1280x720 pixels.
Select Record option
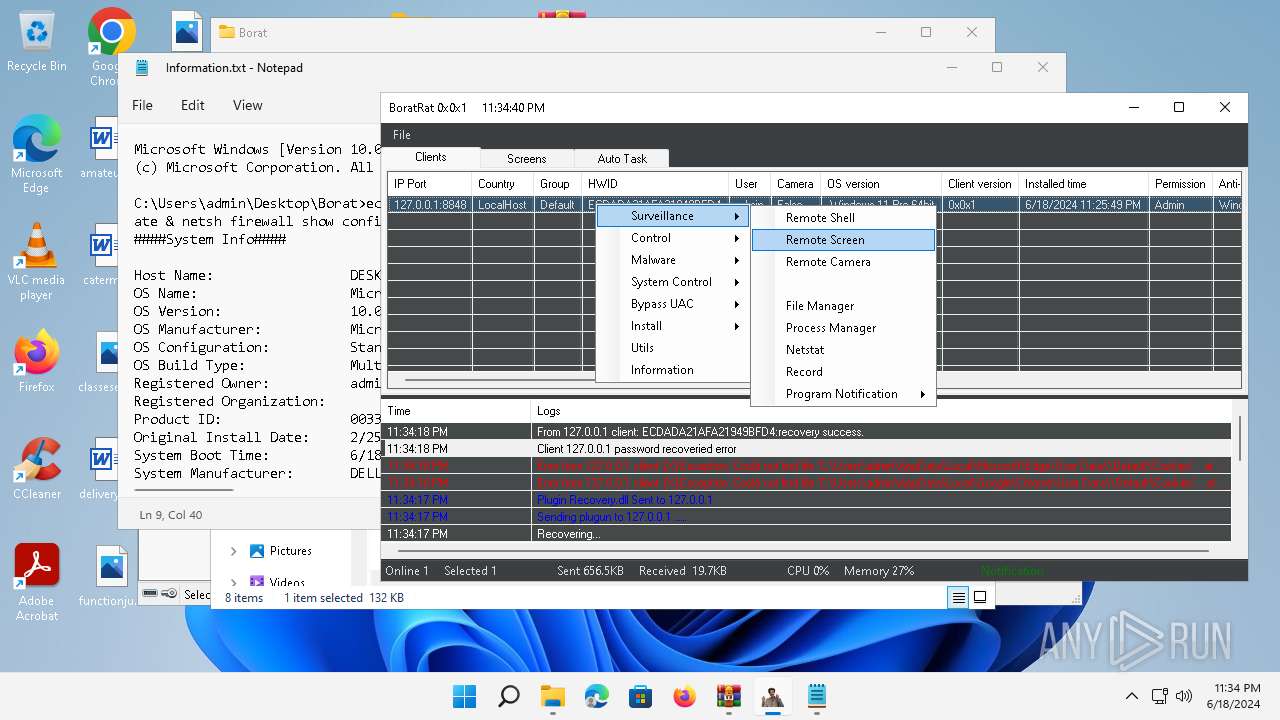coord(843,372)
